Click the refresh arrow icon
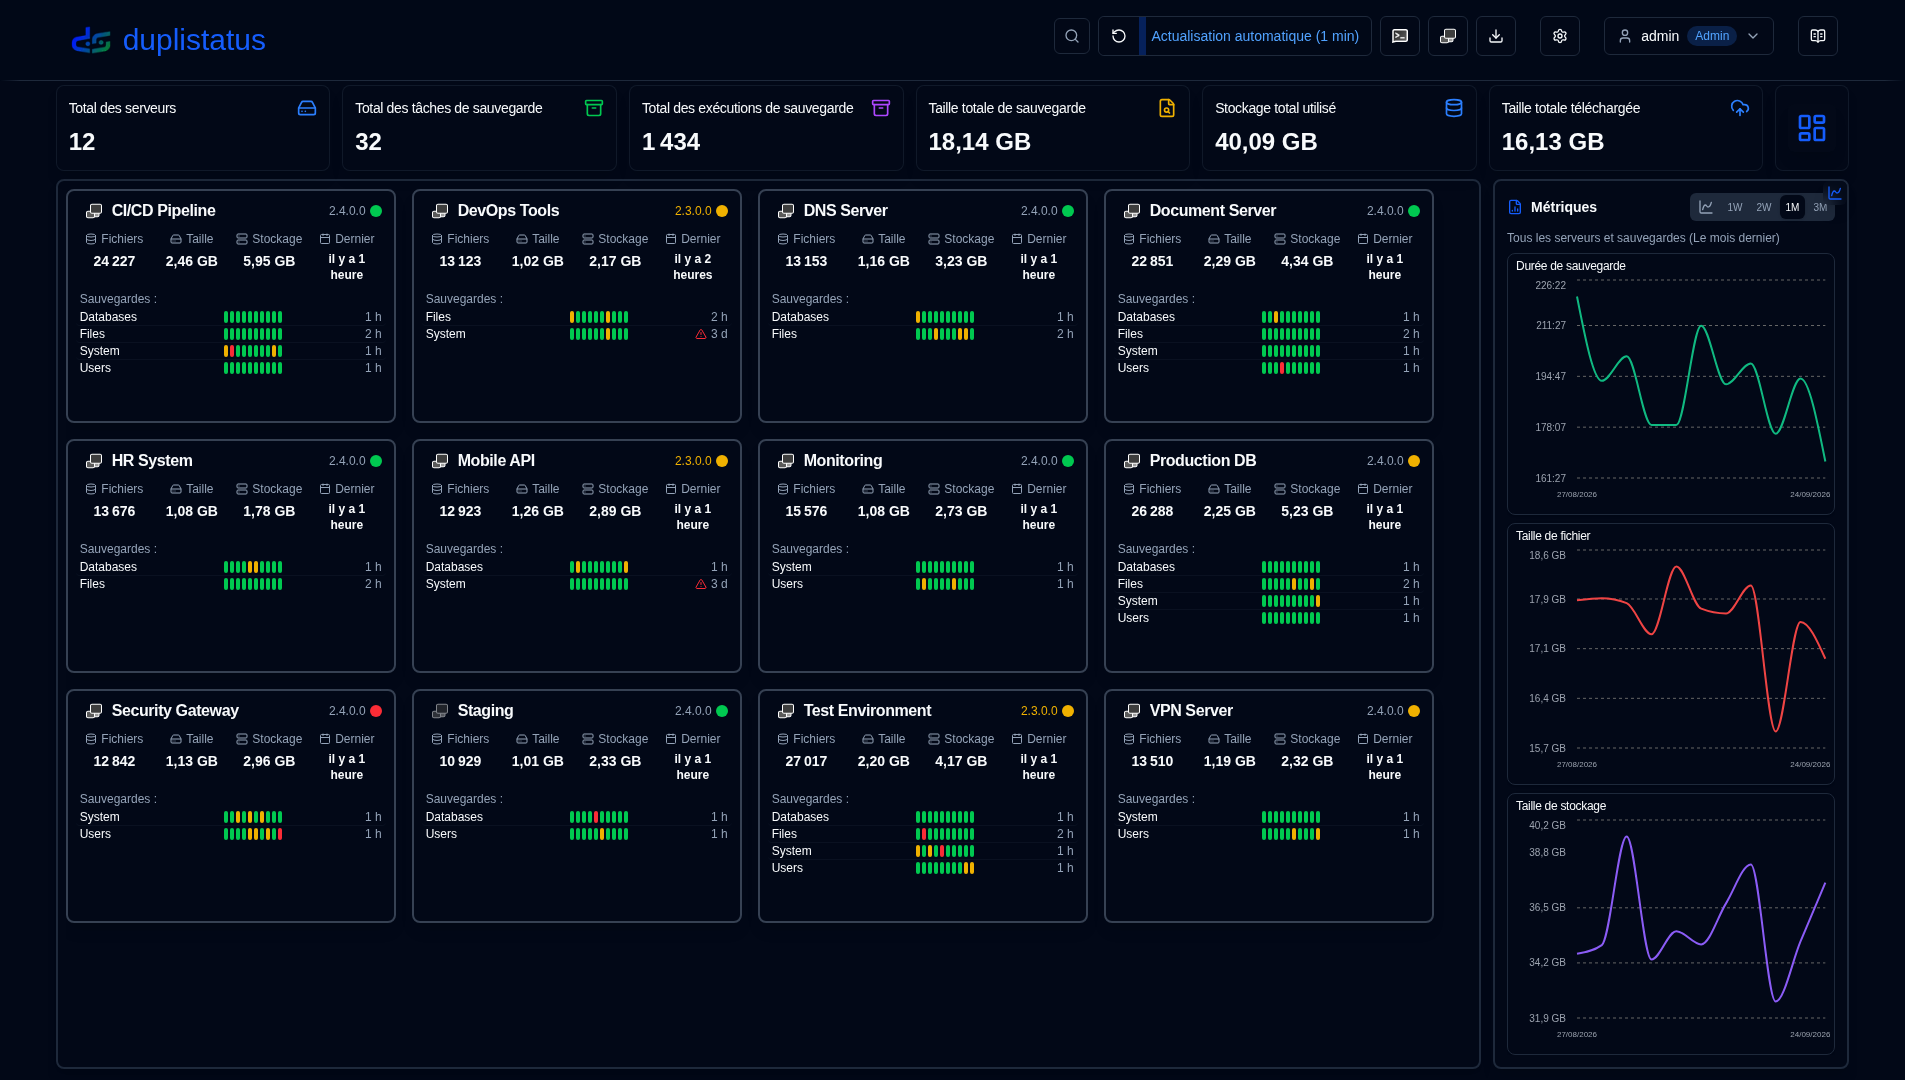This screenshot has width=1905, height=1080. [x=1119, y=36]
